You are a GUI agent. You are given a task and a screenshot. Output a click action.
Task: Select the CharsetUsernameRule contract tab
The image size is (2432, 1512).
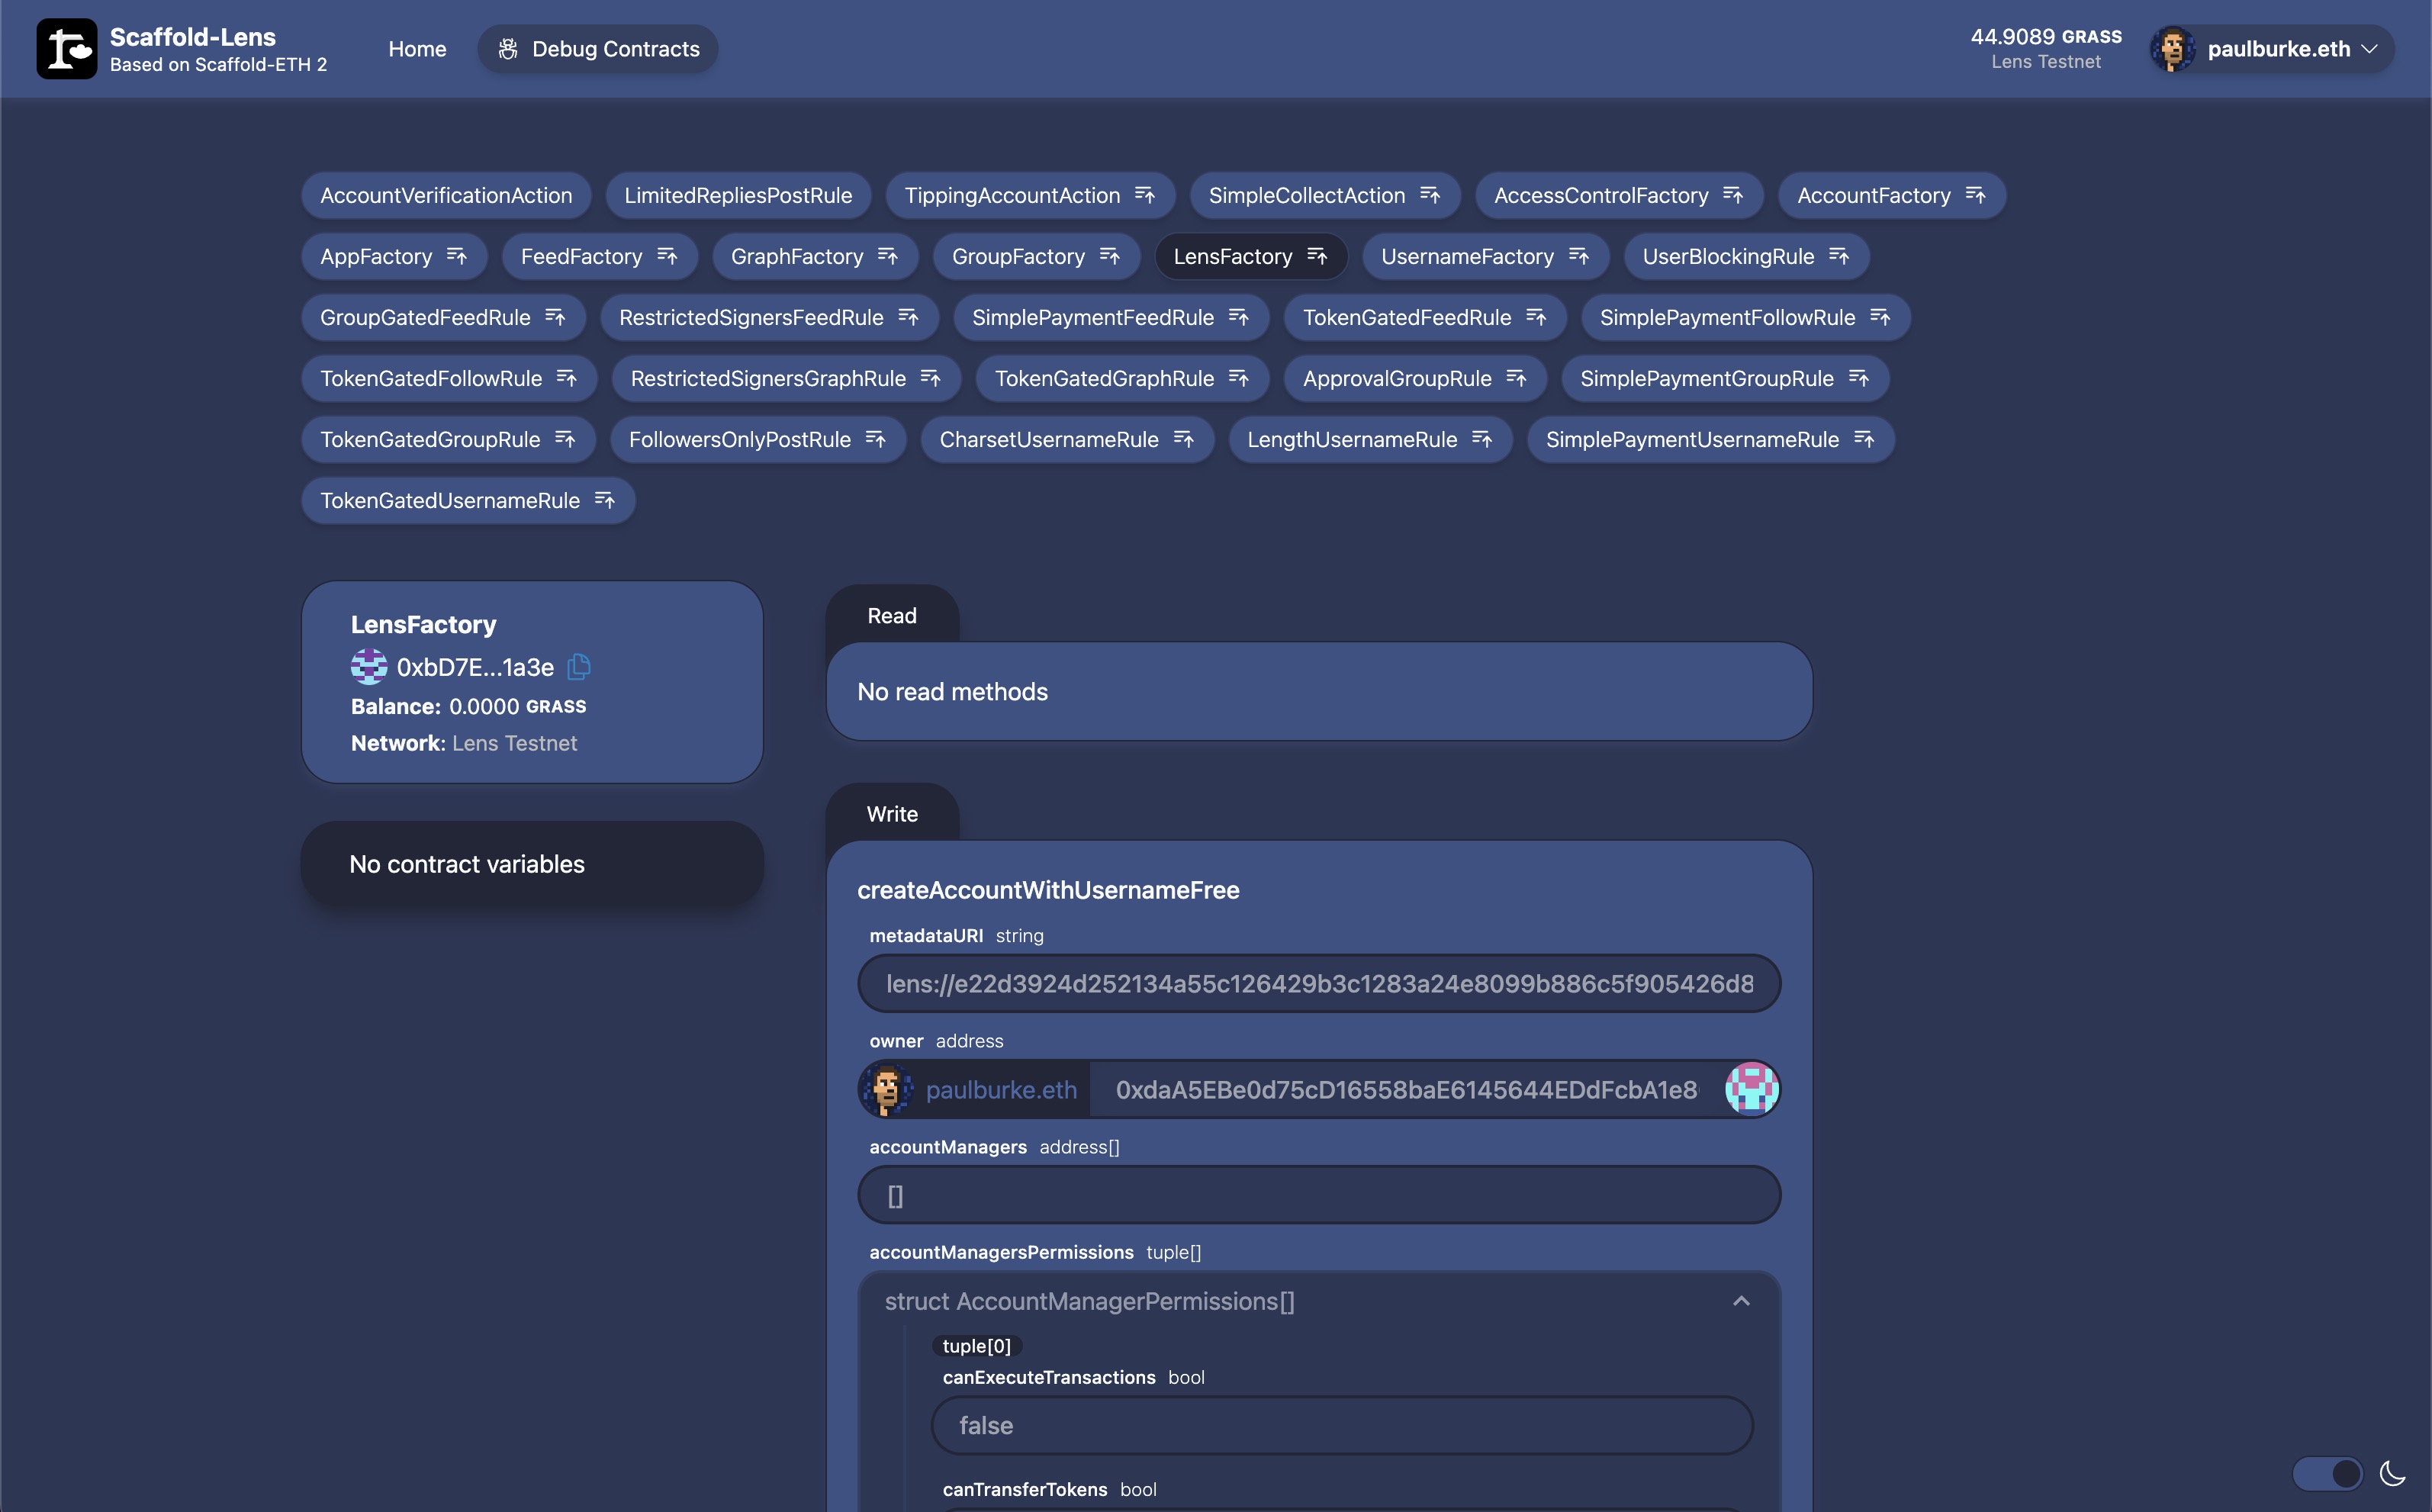[x=1067, y=439]
